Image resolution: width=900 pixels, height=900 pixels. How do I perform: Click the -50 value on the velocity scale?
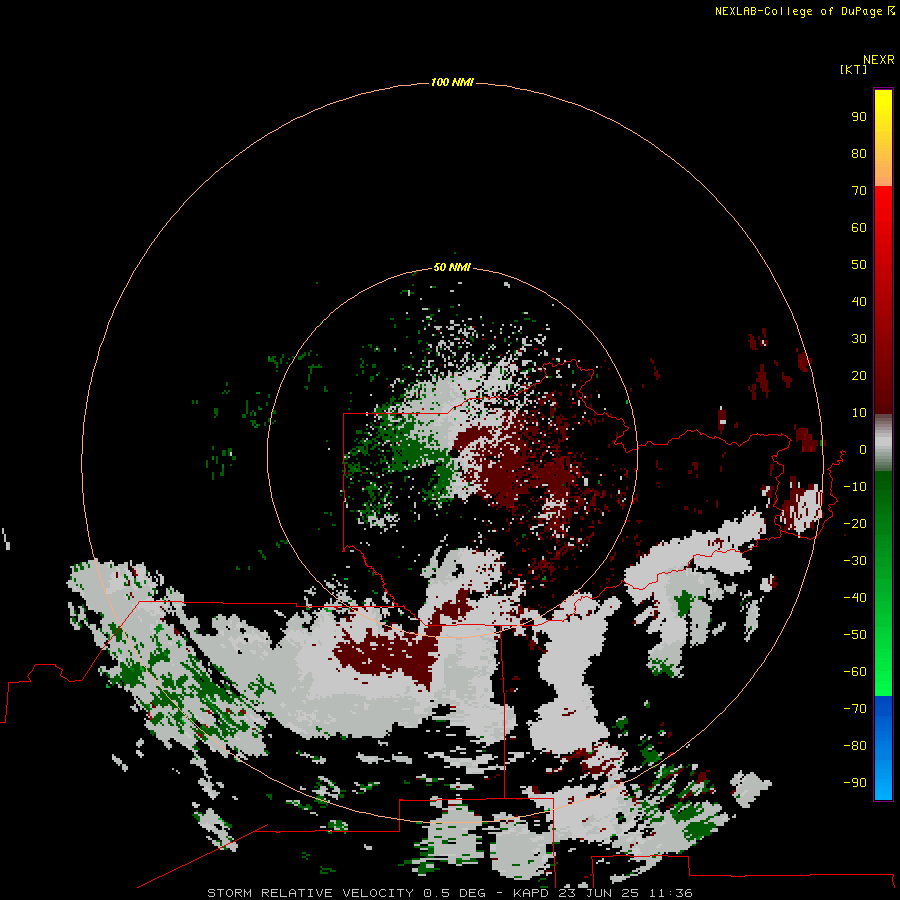[x=855, y=635]
